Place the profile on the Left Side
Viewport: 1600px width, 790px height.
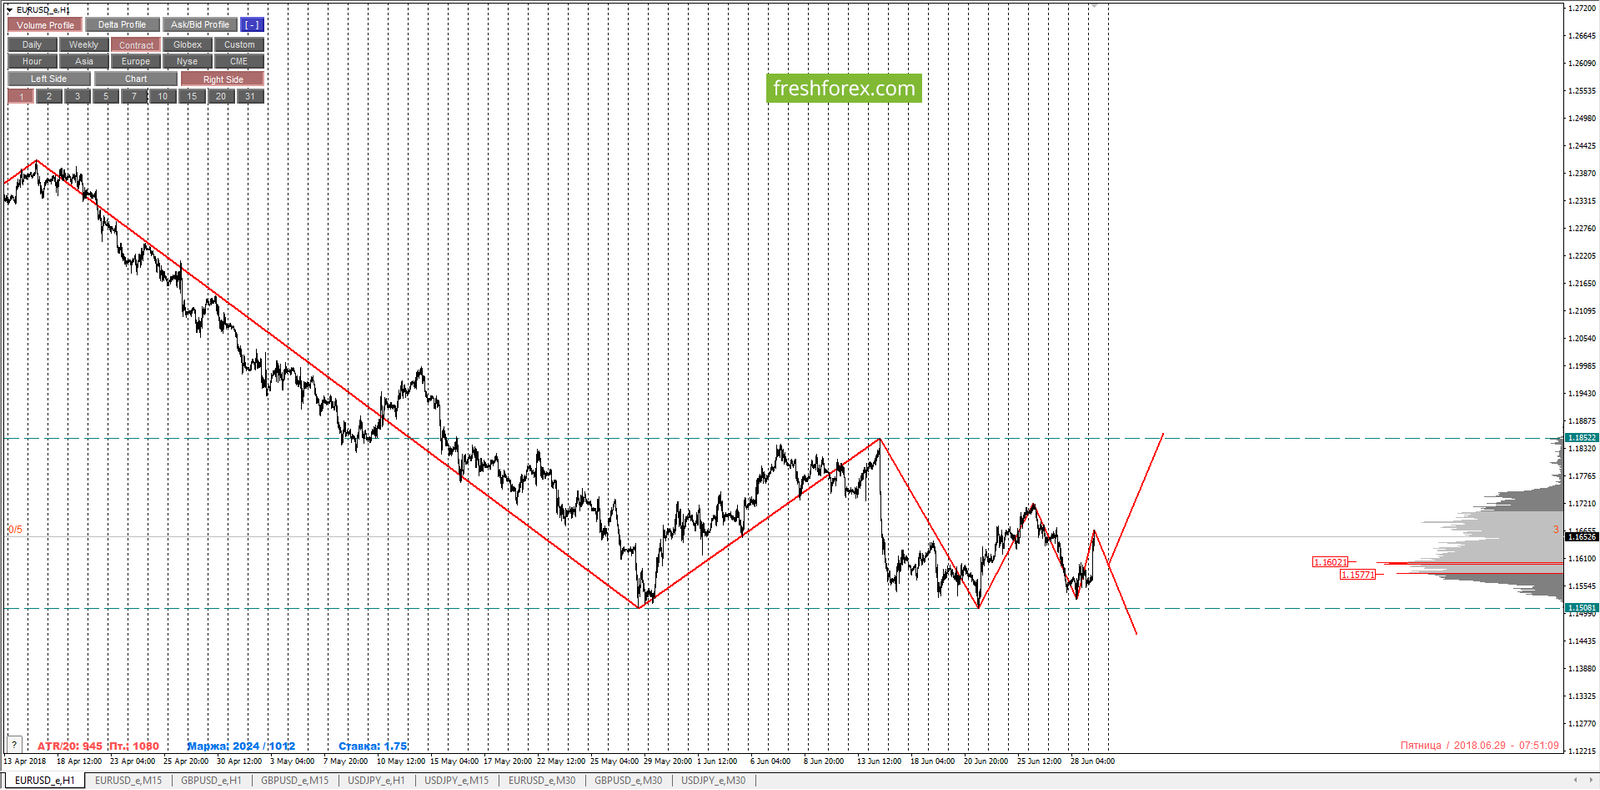(x=49, y=79)
